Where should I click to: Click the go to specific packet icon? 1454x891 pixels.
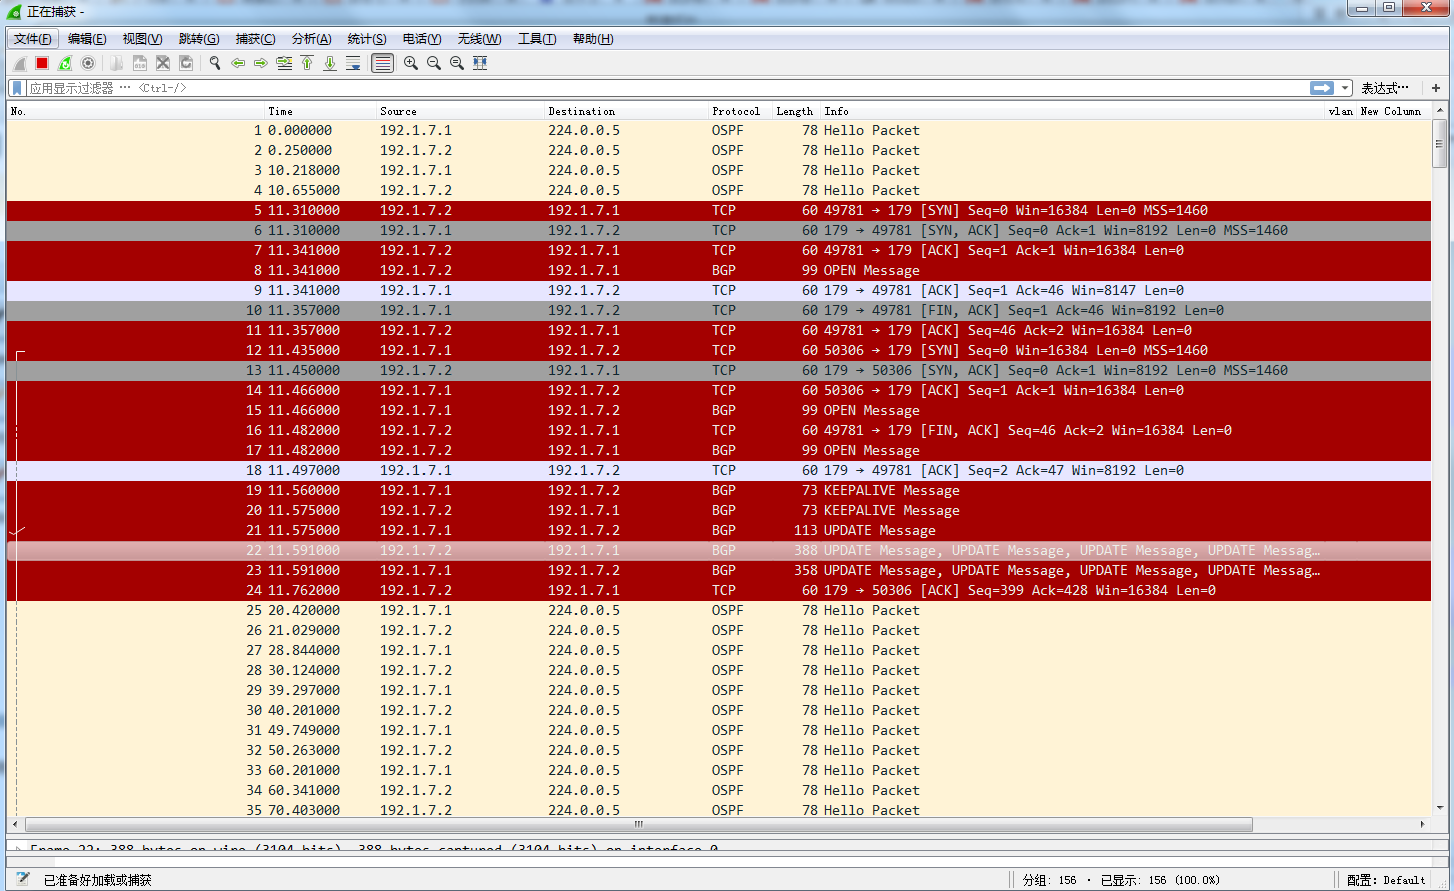tap(284, 63)
